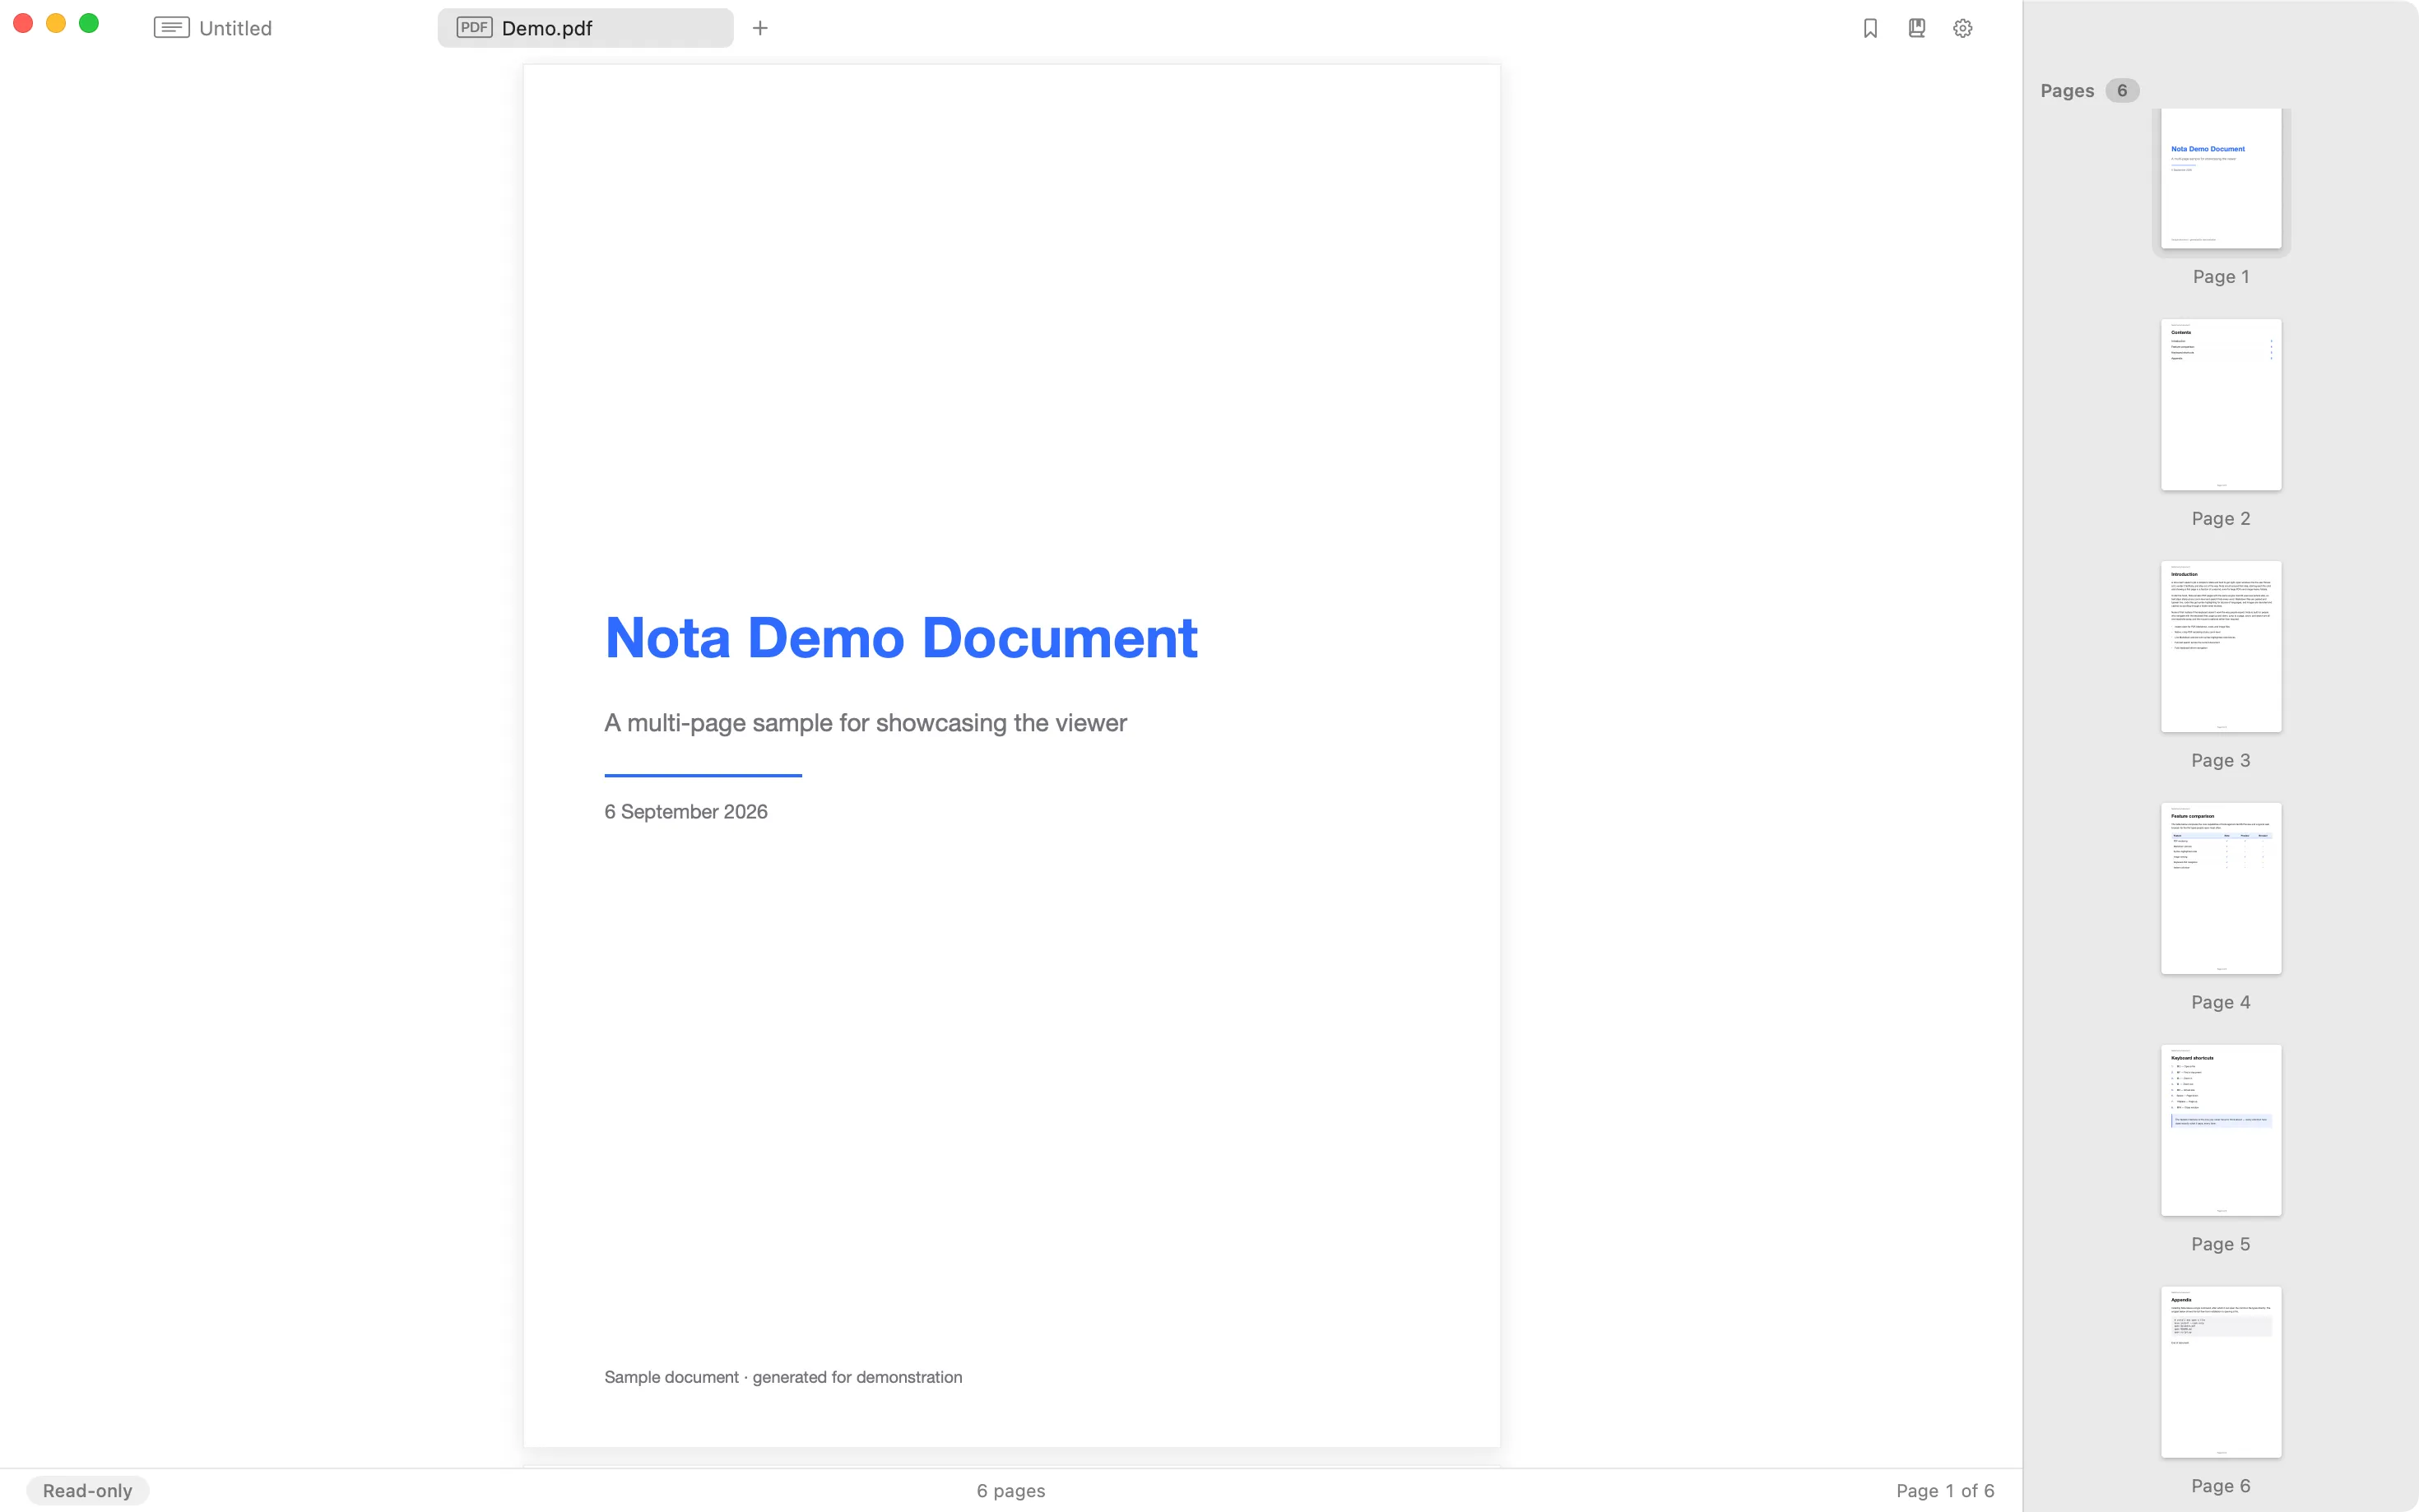Click the bookmark icon in the toolbar
Screen dimensions: 2419x1512
[1870, 28]
